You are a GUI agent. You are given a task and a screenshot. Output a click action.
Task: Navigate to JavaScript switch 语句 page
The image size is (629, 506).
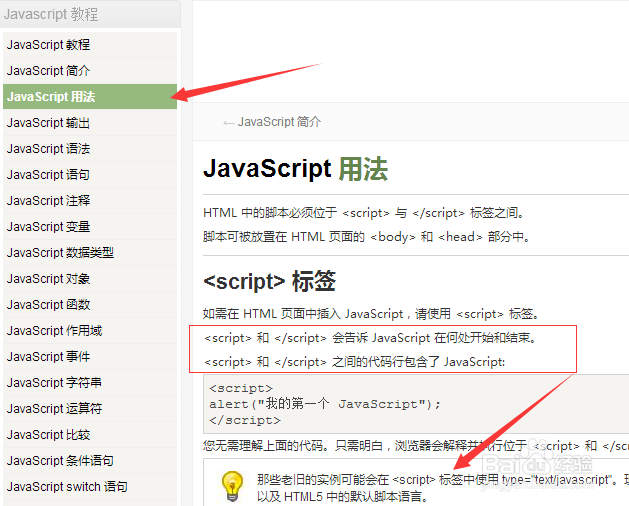[90, 487]
